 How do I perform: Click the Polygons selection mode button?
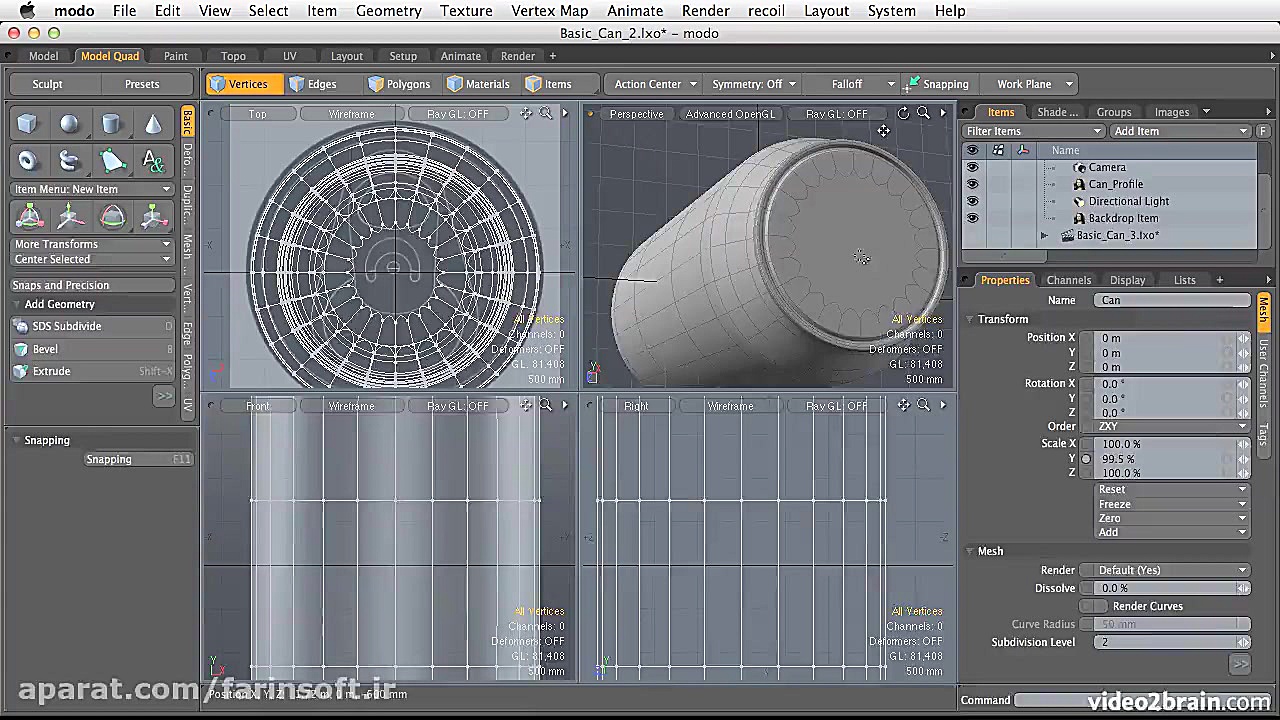click(399, 84)
